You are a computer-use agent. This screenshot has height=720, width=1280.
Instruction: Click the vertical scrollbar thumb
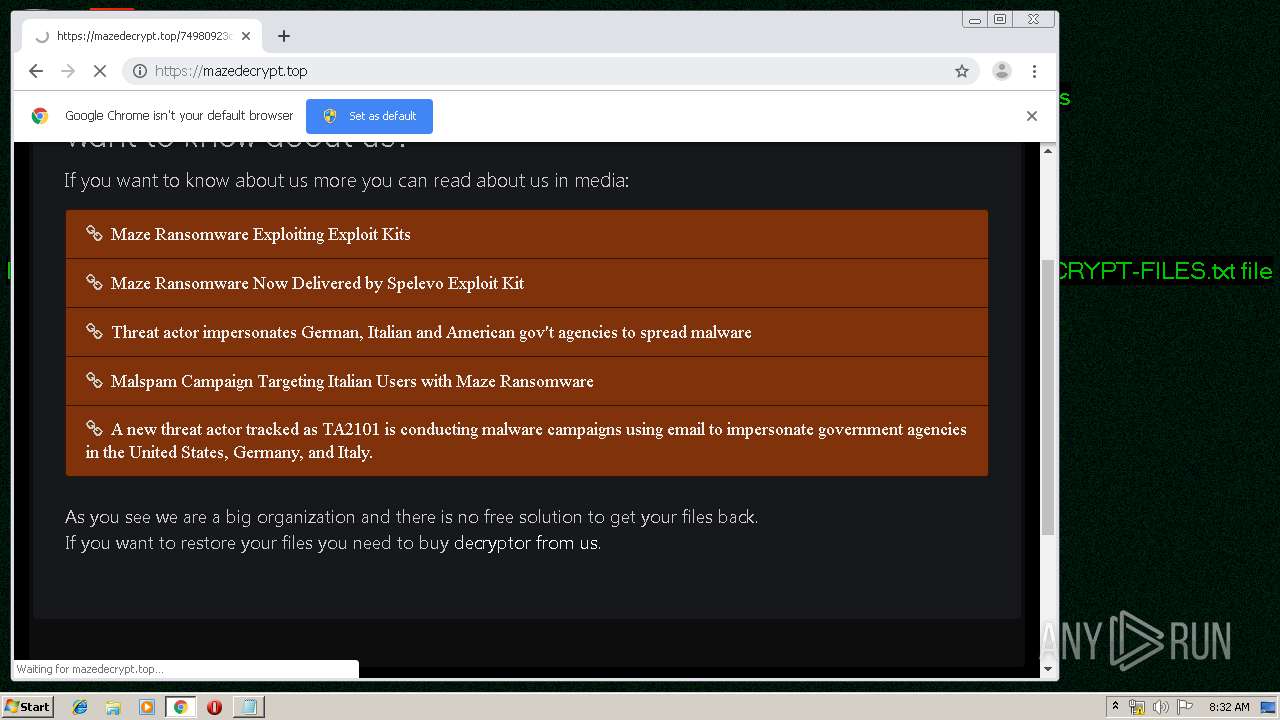click(x=1048, y=397)
